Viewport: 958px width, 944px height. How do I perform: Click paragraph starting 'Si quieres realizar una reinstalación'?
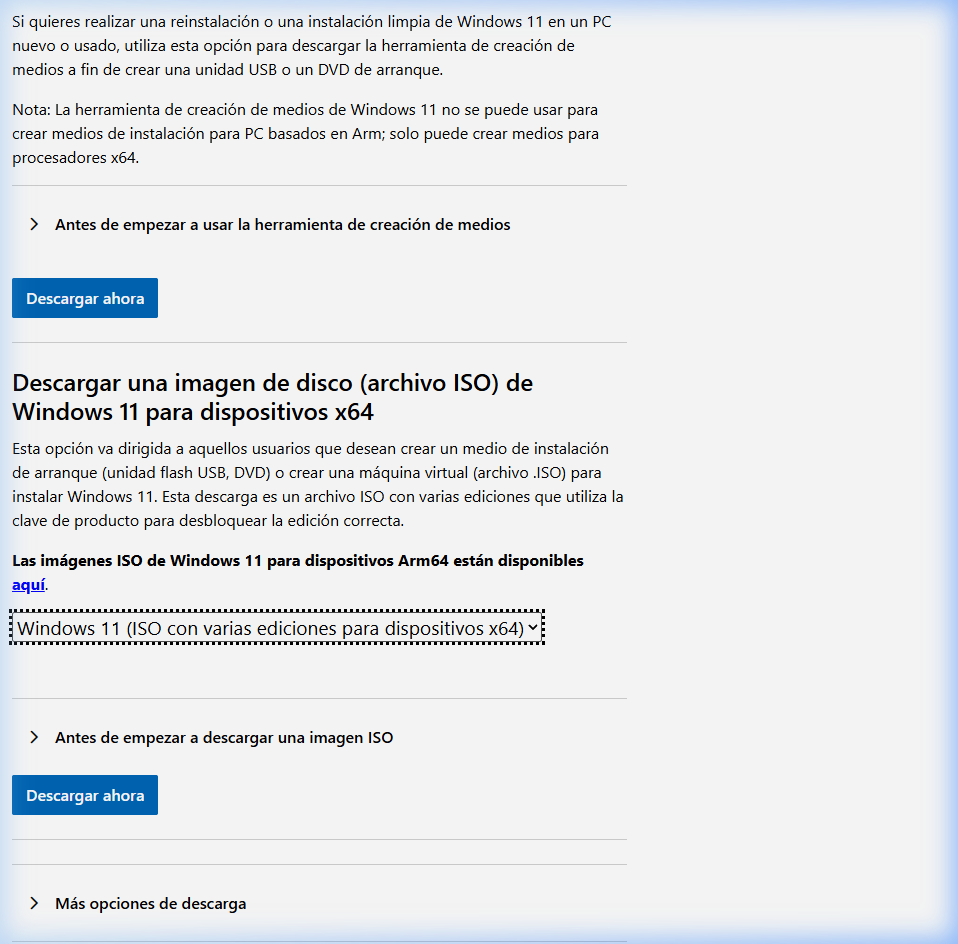click(x=312, y=46)
